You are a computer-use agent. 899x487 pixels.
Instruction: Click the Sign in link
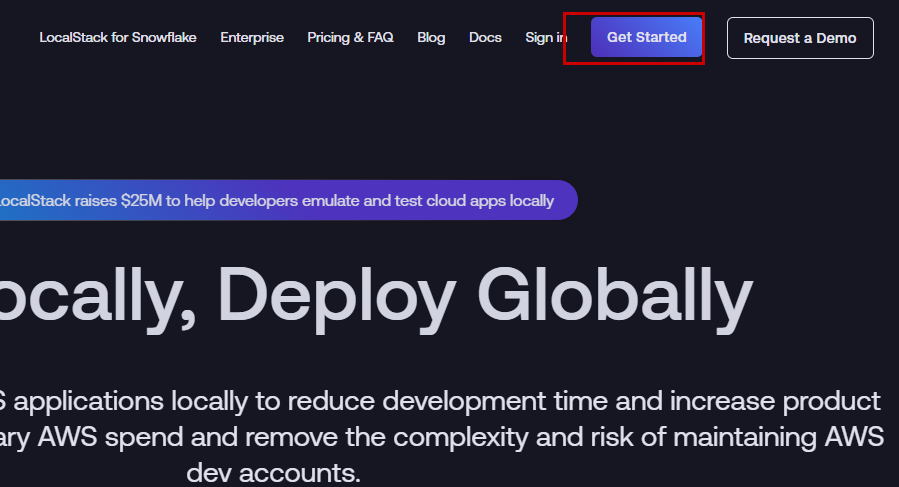click(x=546, y=37)
